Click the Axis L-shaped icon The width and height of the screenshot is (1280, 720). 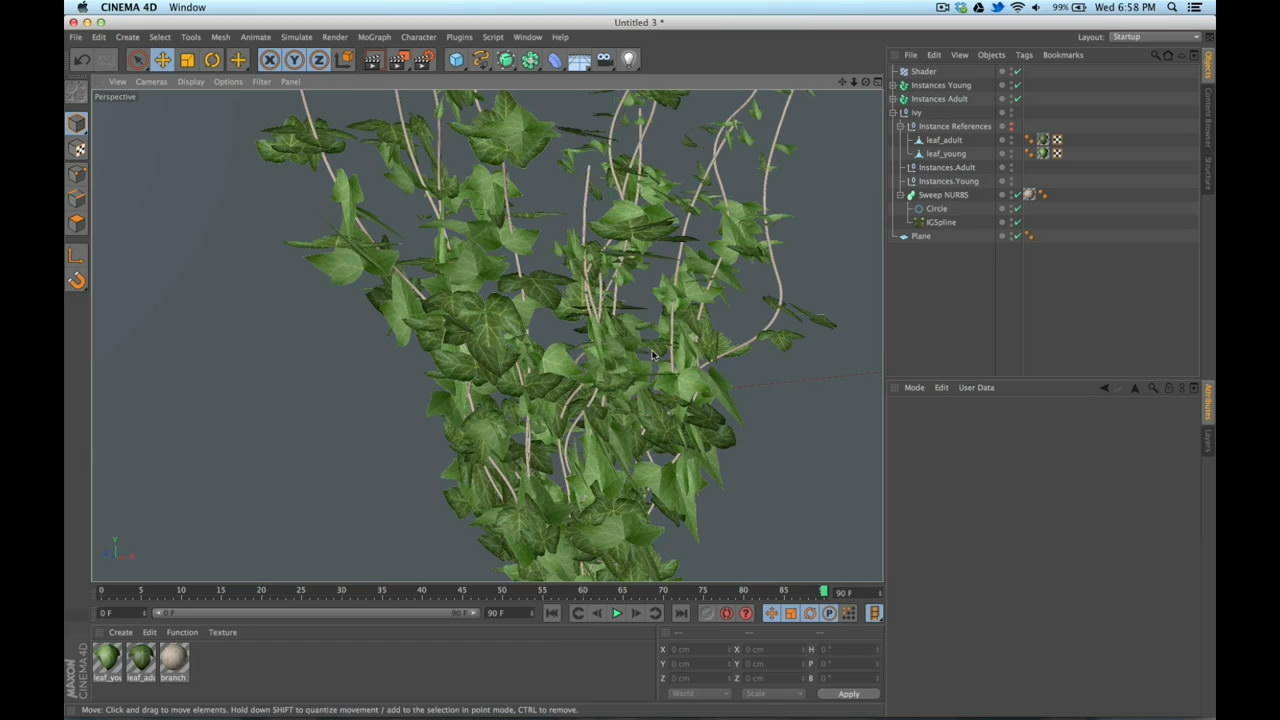76,256
